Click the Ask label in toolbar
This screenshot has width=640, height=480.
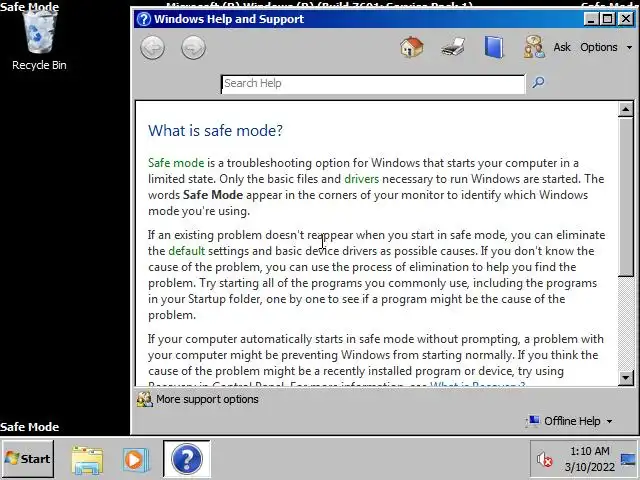(x=562, y=47)
